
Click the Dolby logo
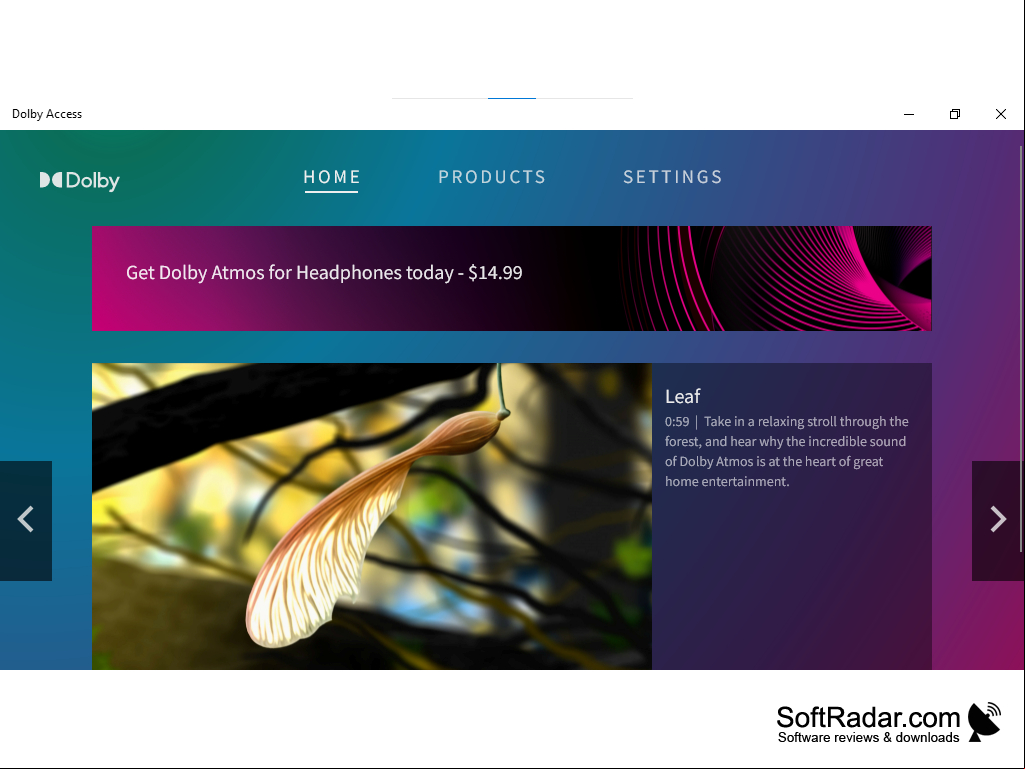tap(80, 180)
